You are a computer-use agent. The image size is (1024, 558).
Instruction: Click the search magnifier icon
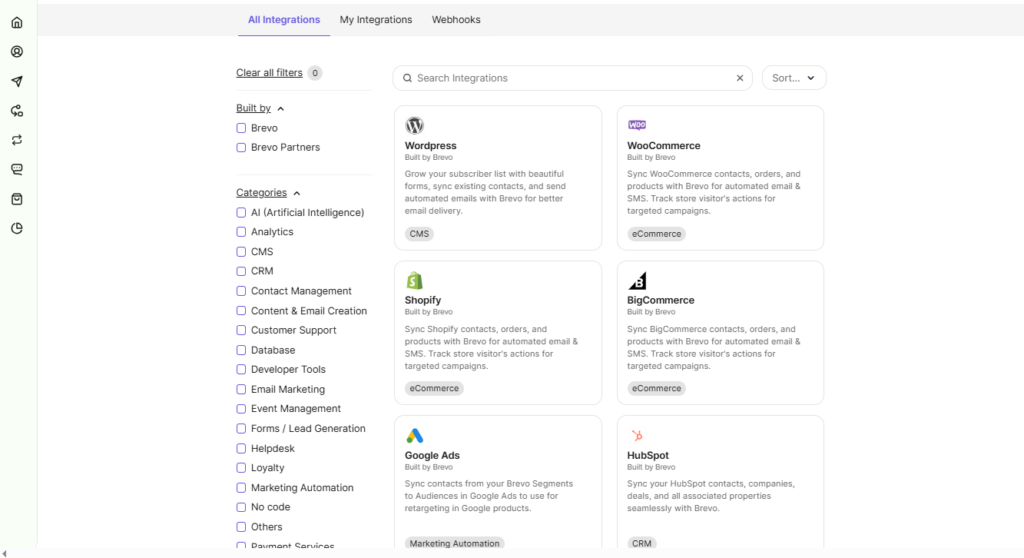[x=407, y=78]
